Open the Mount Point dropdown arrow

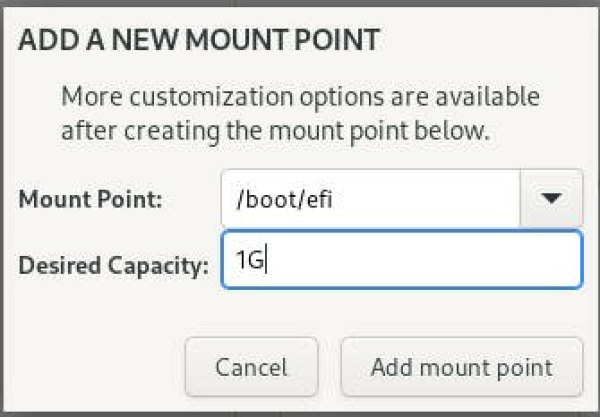click(551, 198)
